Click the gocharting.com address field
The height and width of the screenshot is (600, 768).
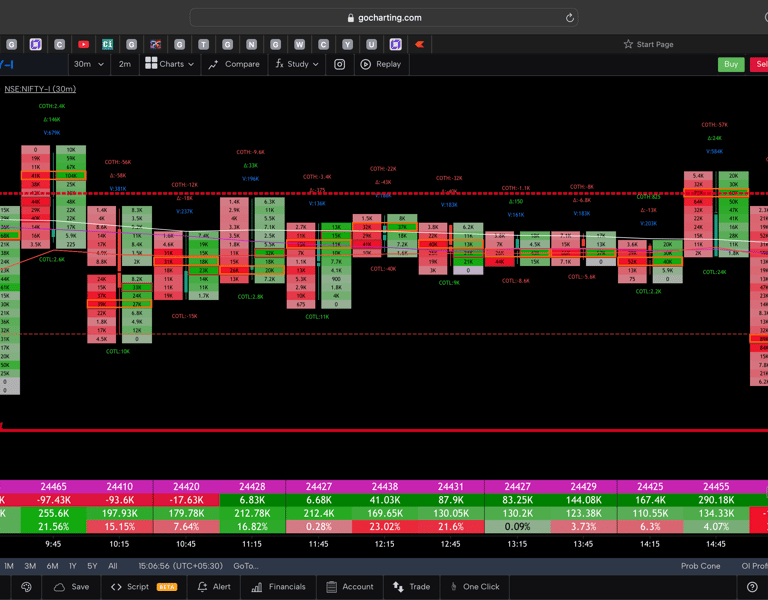click(x=384, y=18)
